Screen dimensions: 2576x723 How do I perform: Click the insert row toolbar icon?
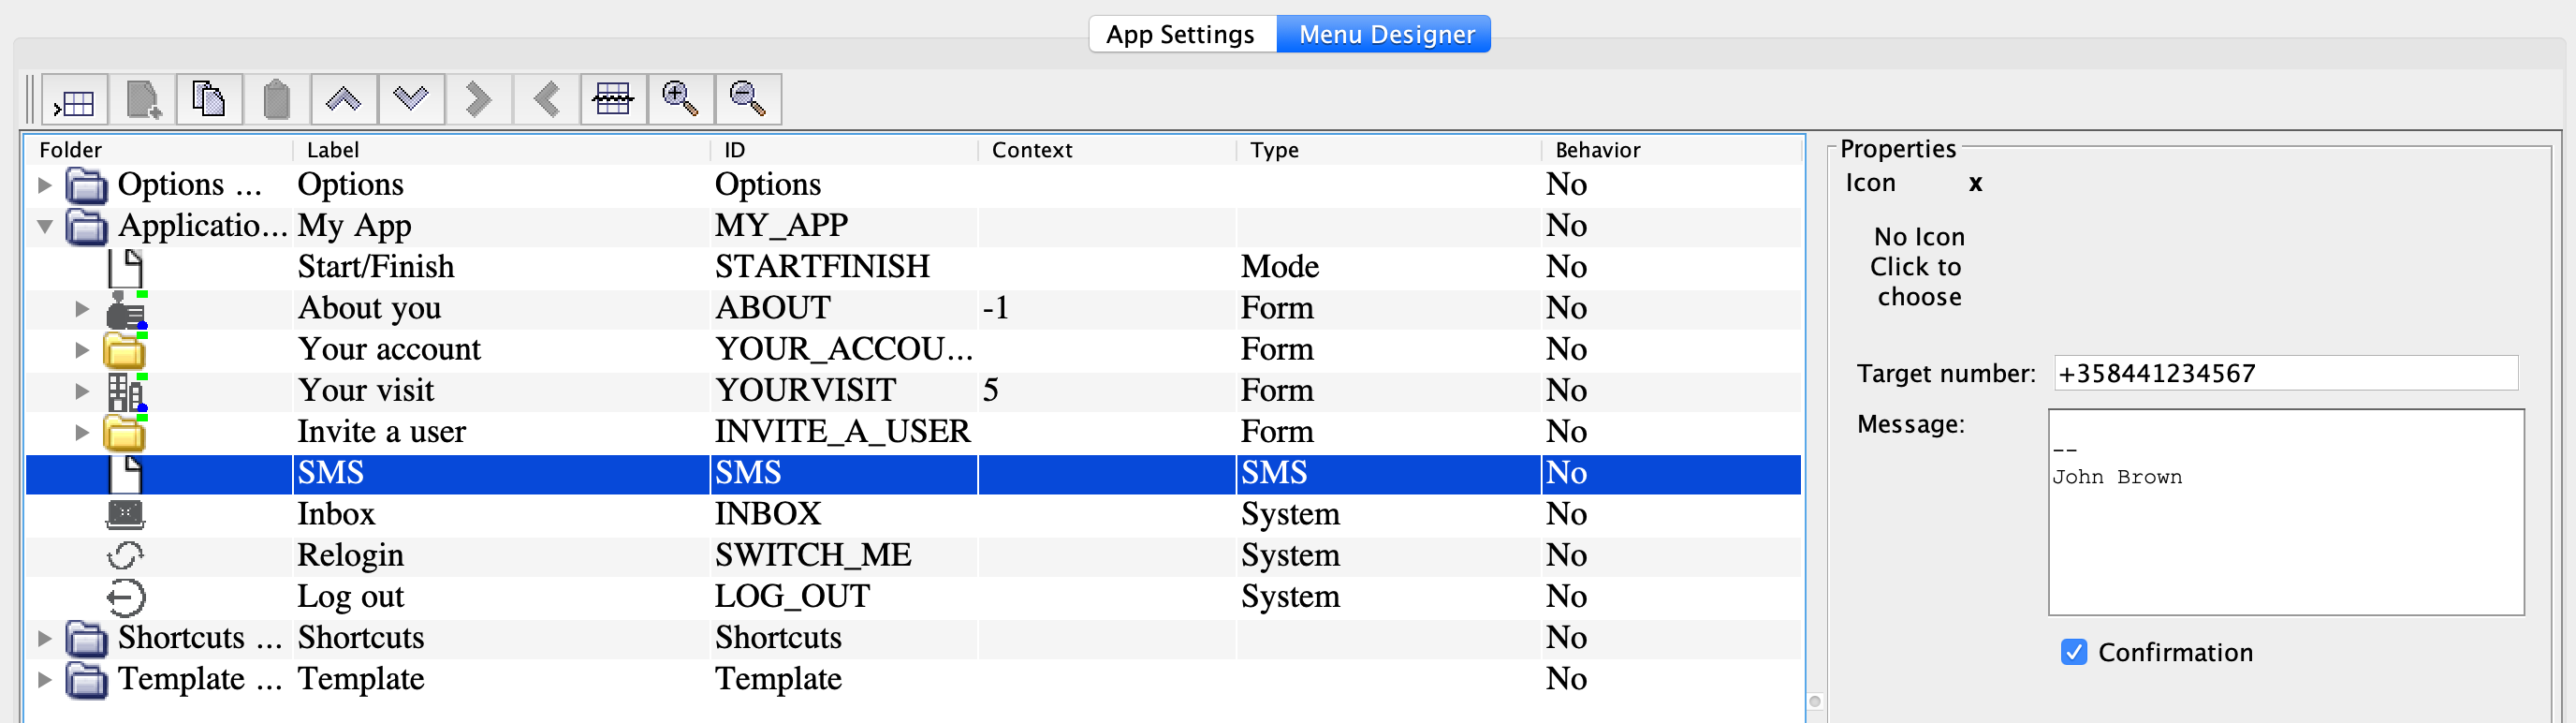(75, 100)
